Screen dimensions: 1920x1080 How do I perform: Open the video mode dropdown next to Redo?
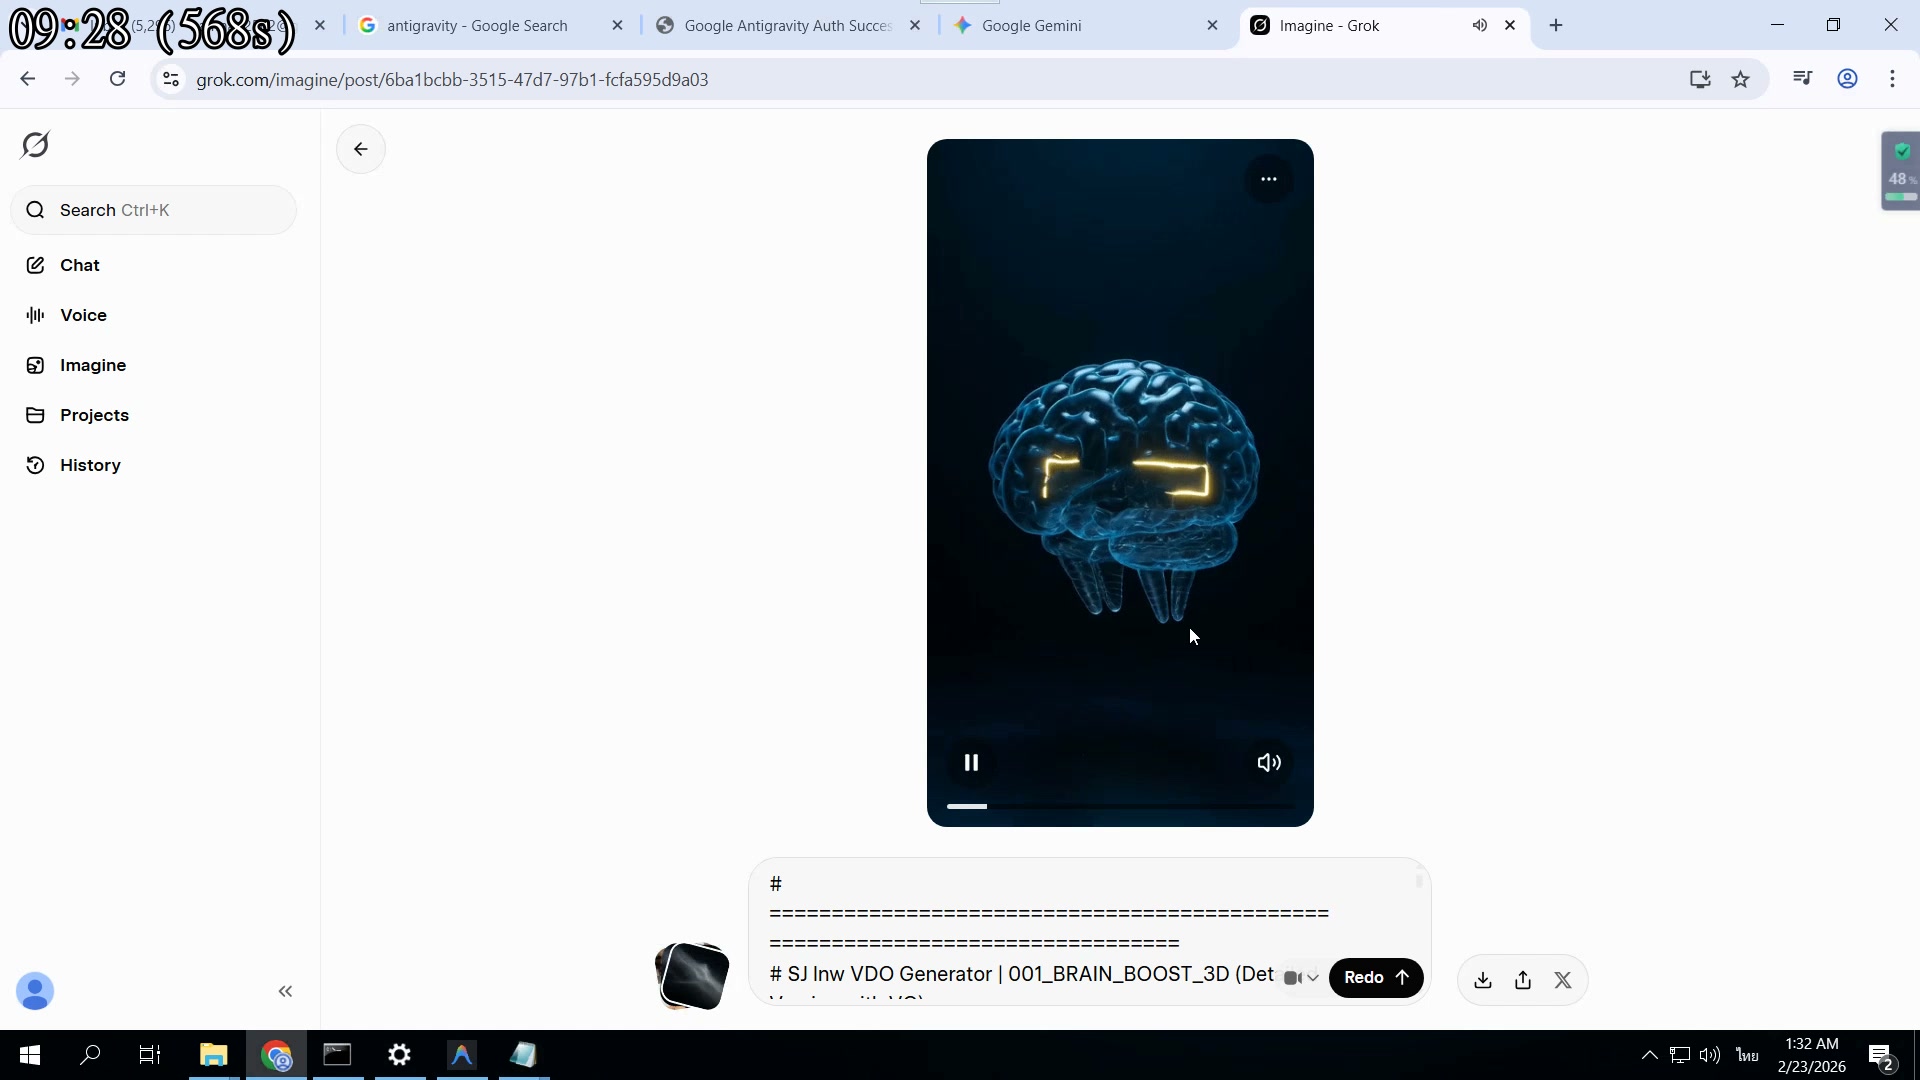1301,978
